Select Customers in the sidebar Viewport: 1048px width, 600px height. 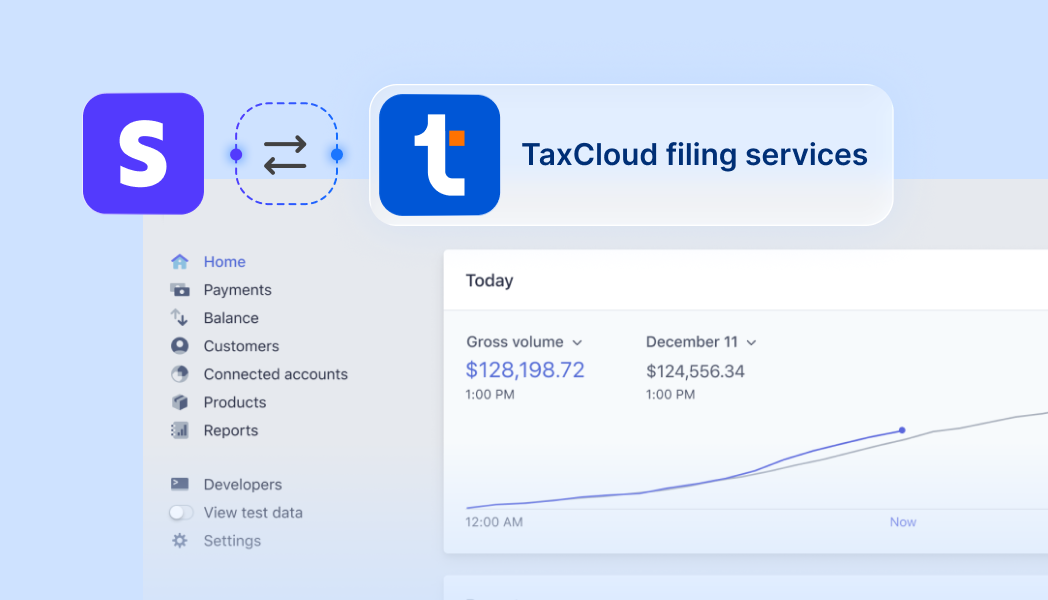(241, 345)
